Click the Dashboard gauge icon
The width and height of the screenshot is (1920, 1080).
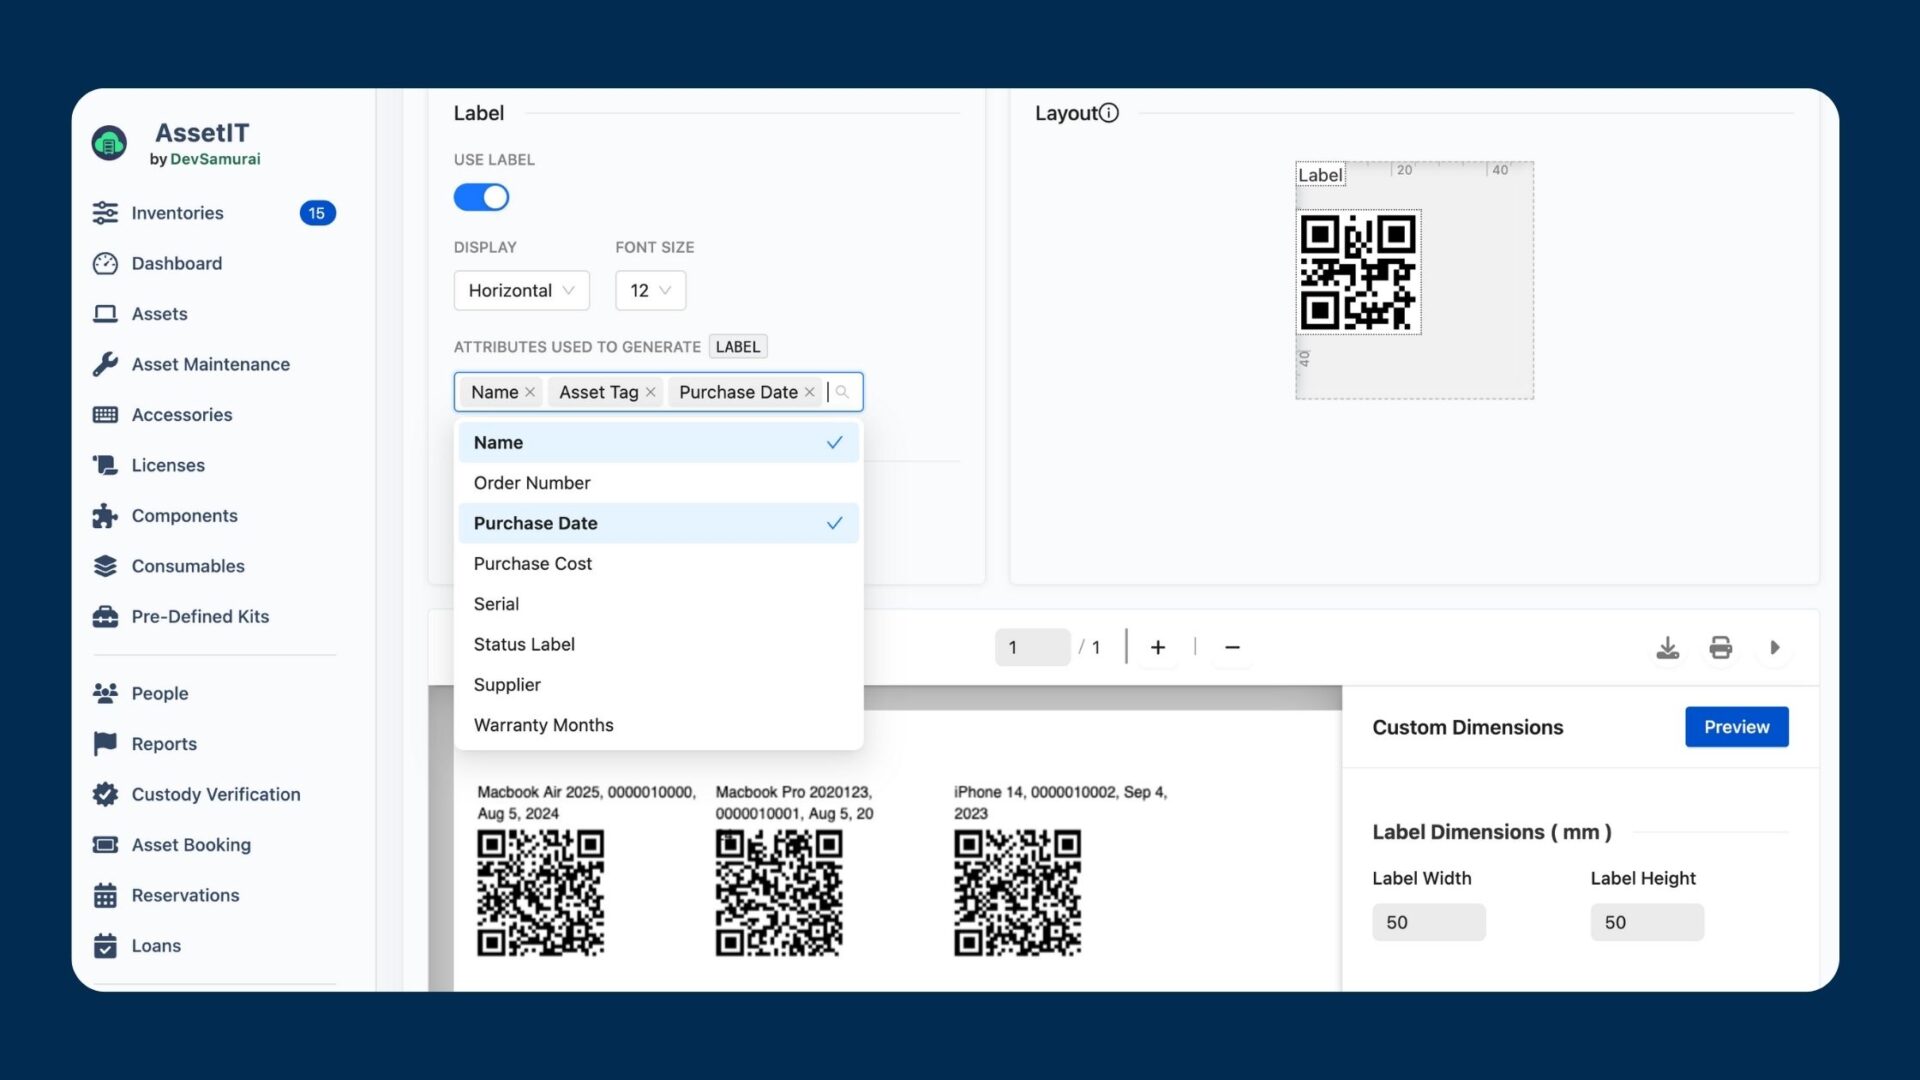tap(105, 263)
